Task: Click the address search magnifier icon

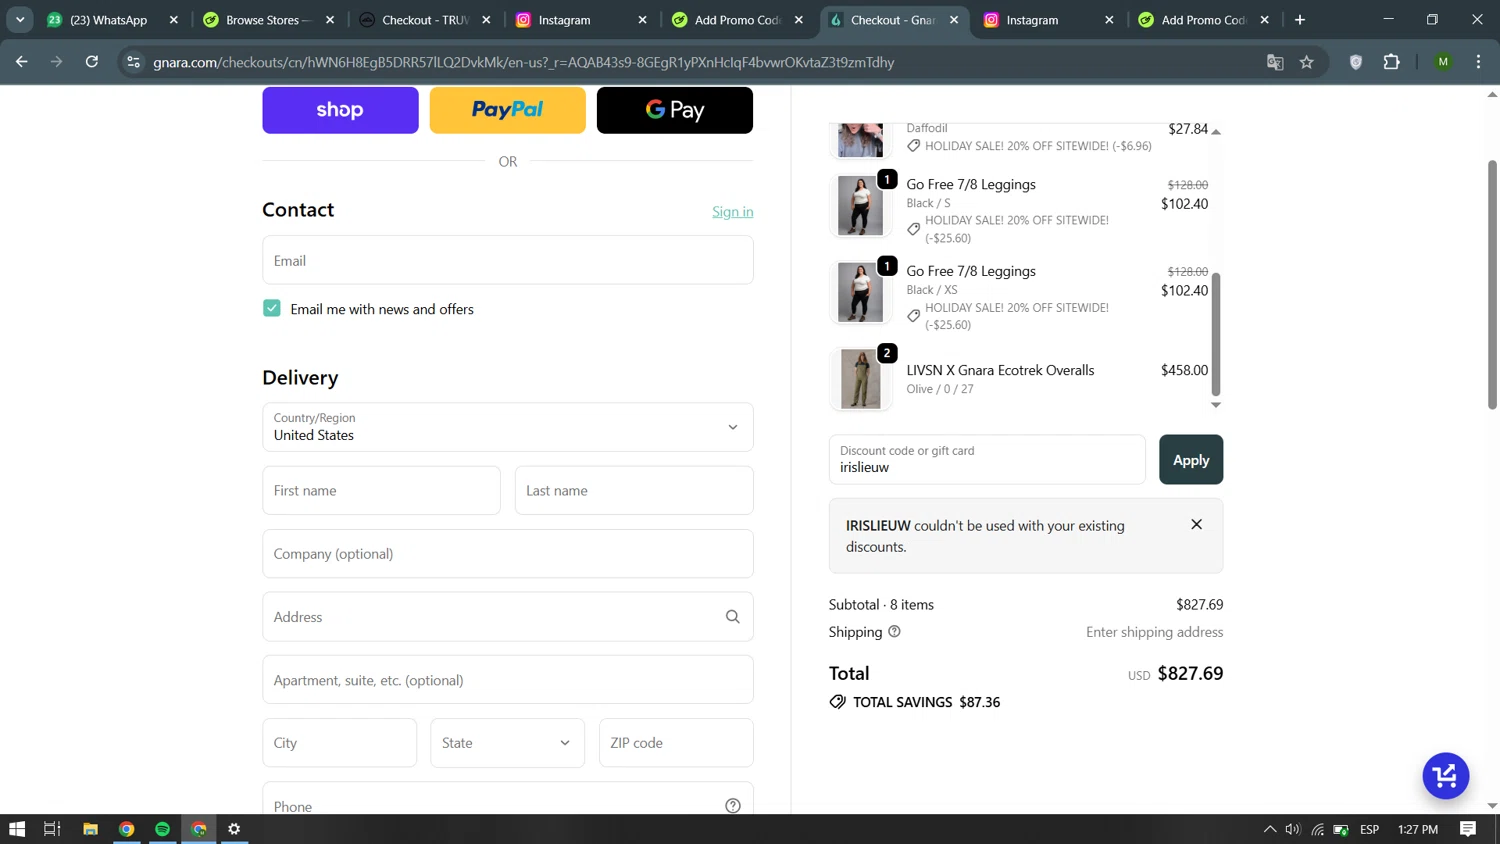Action: tap(733, 617)
